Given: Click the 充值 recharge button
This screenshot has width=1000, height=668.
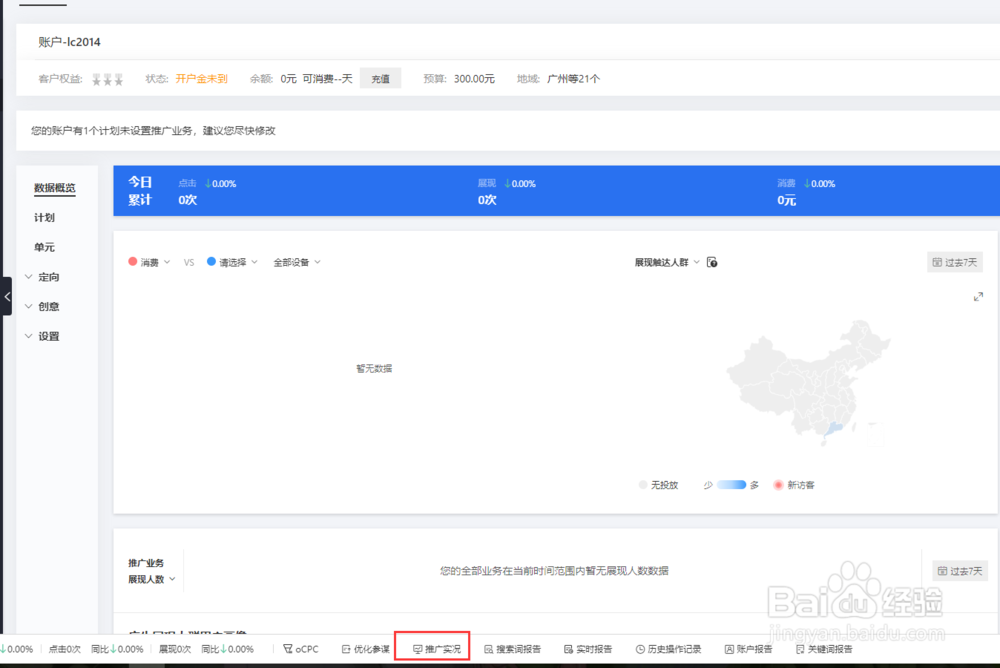Looking at the screenshot, I should tap(380, 78).
